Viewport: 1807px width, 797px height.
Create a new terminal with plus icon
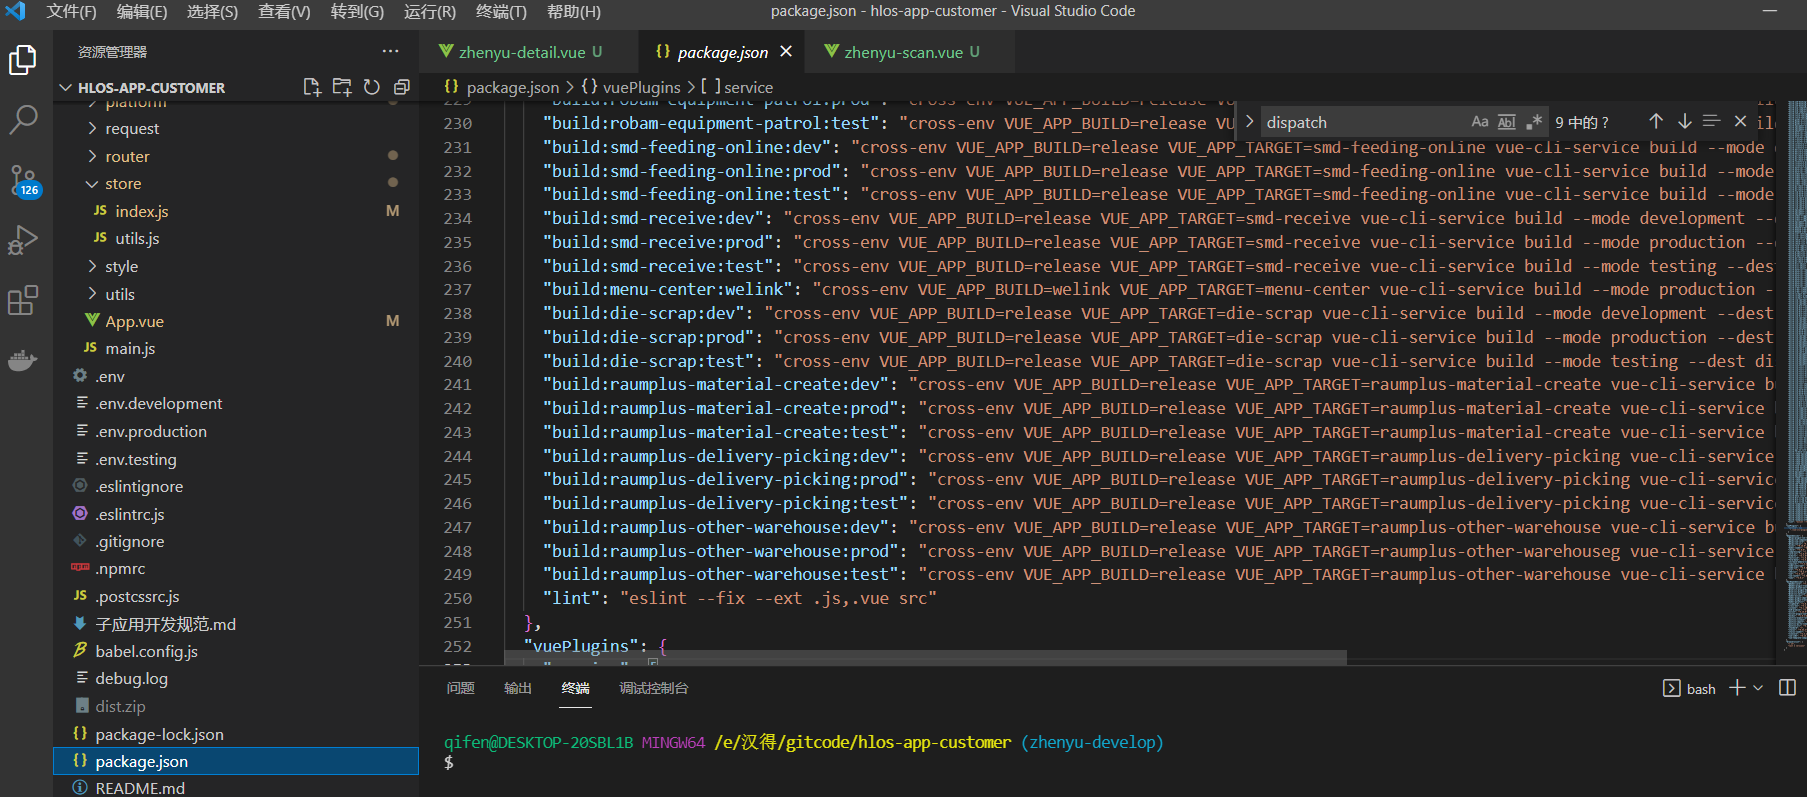pyautogui.click(x=1737, y=688)
